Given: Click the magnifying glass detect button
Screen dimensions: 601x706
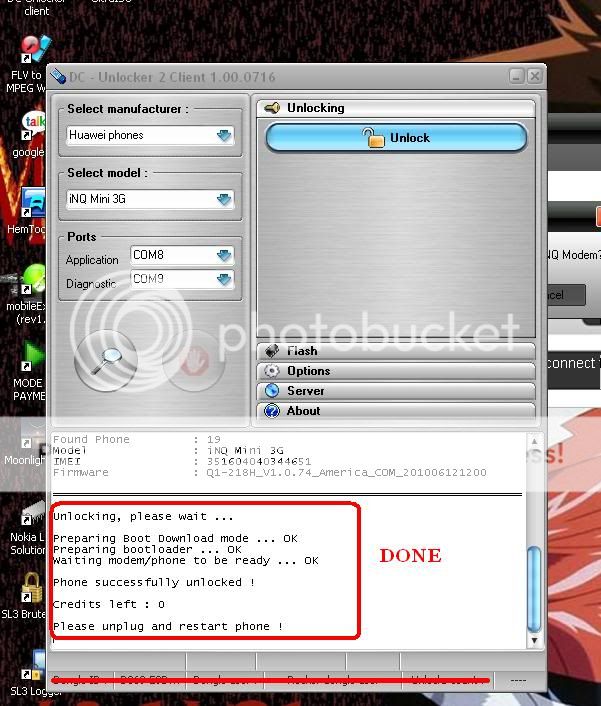Looking at the screenshot, I should (106, 361).
